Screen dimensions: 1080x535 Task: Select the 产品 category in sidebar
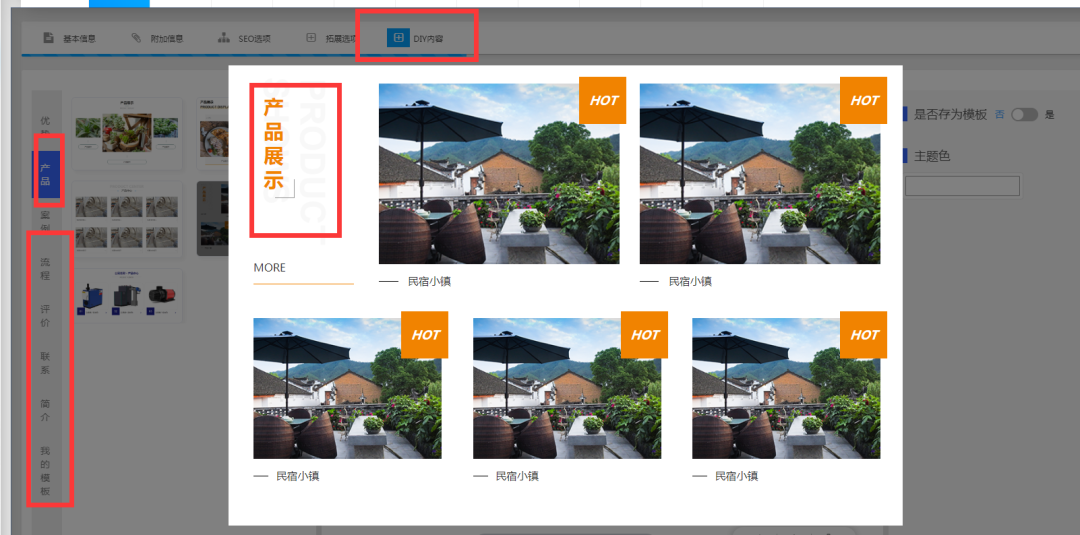tap(45, 174)
